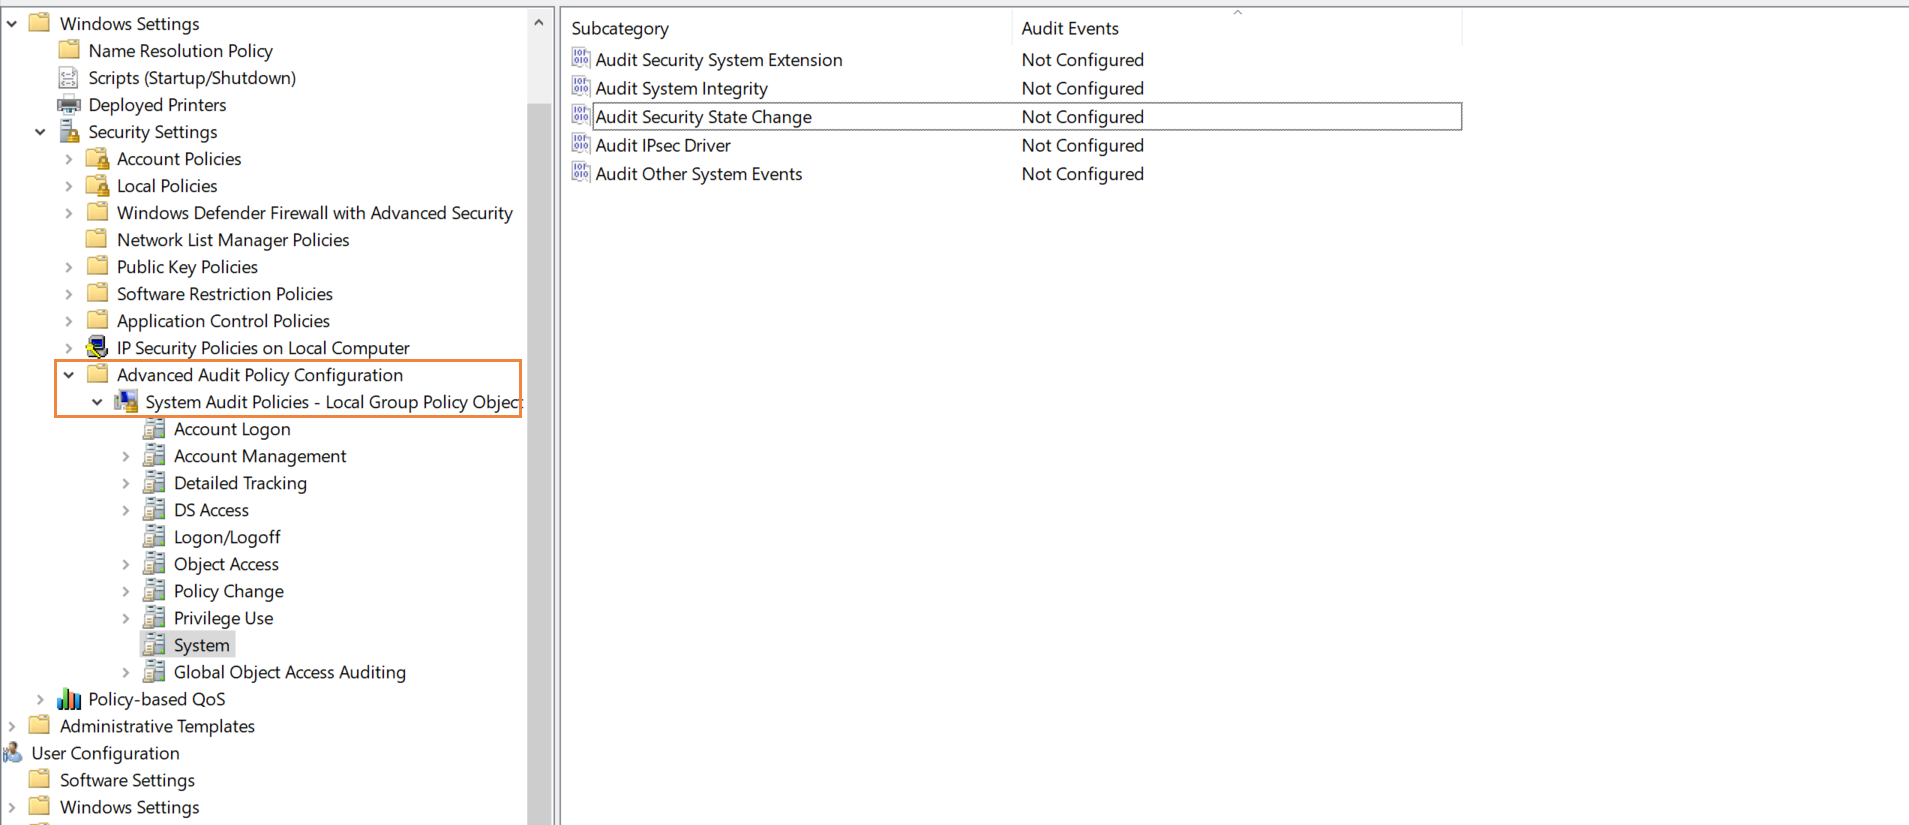Select the 'Audit IPsec Driver' subcategory
Viewport: 1909px width, 825px height.
point(663,145)
